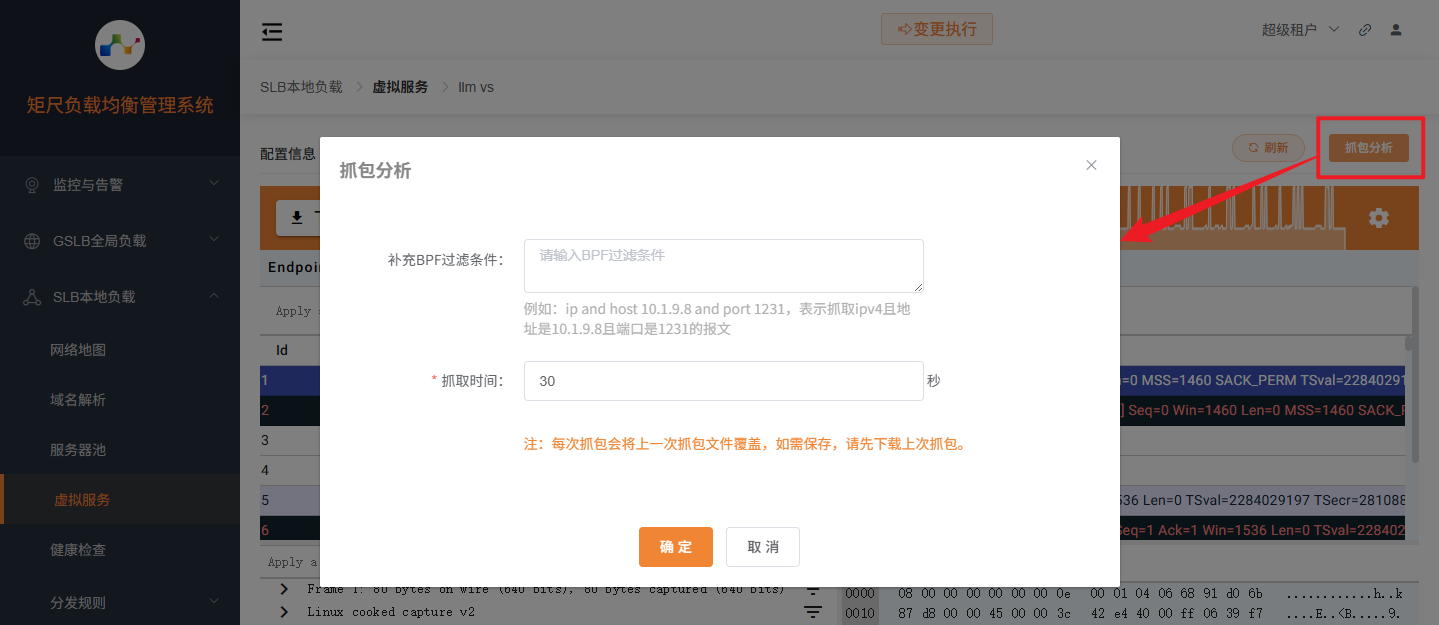The width and height of the screenshot is (1439, 625).
Task: Confirm capture with the 确定 button
Action: click(x=675, y=547)
